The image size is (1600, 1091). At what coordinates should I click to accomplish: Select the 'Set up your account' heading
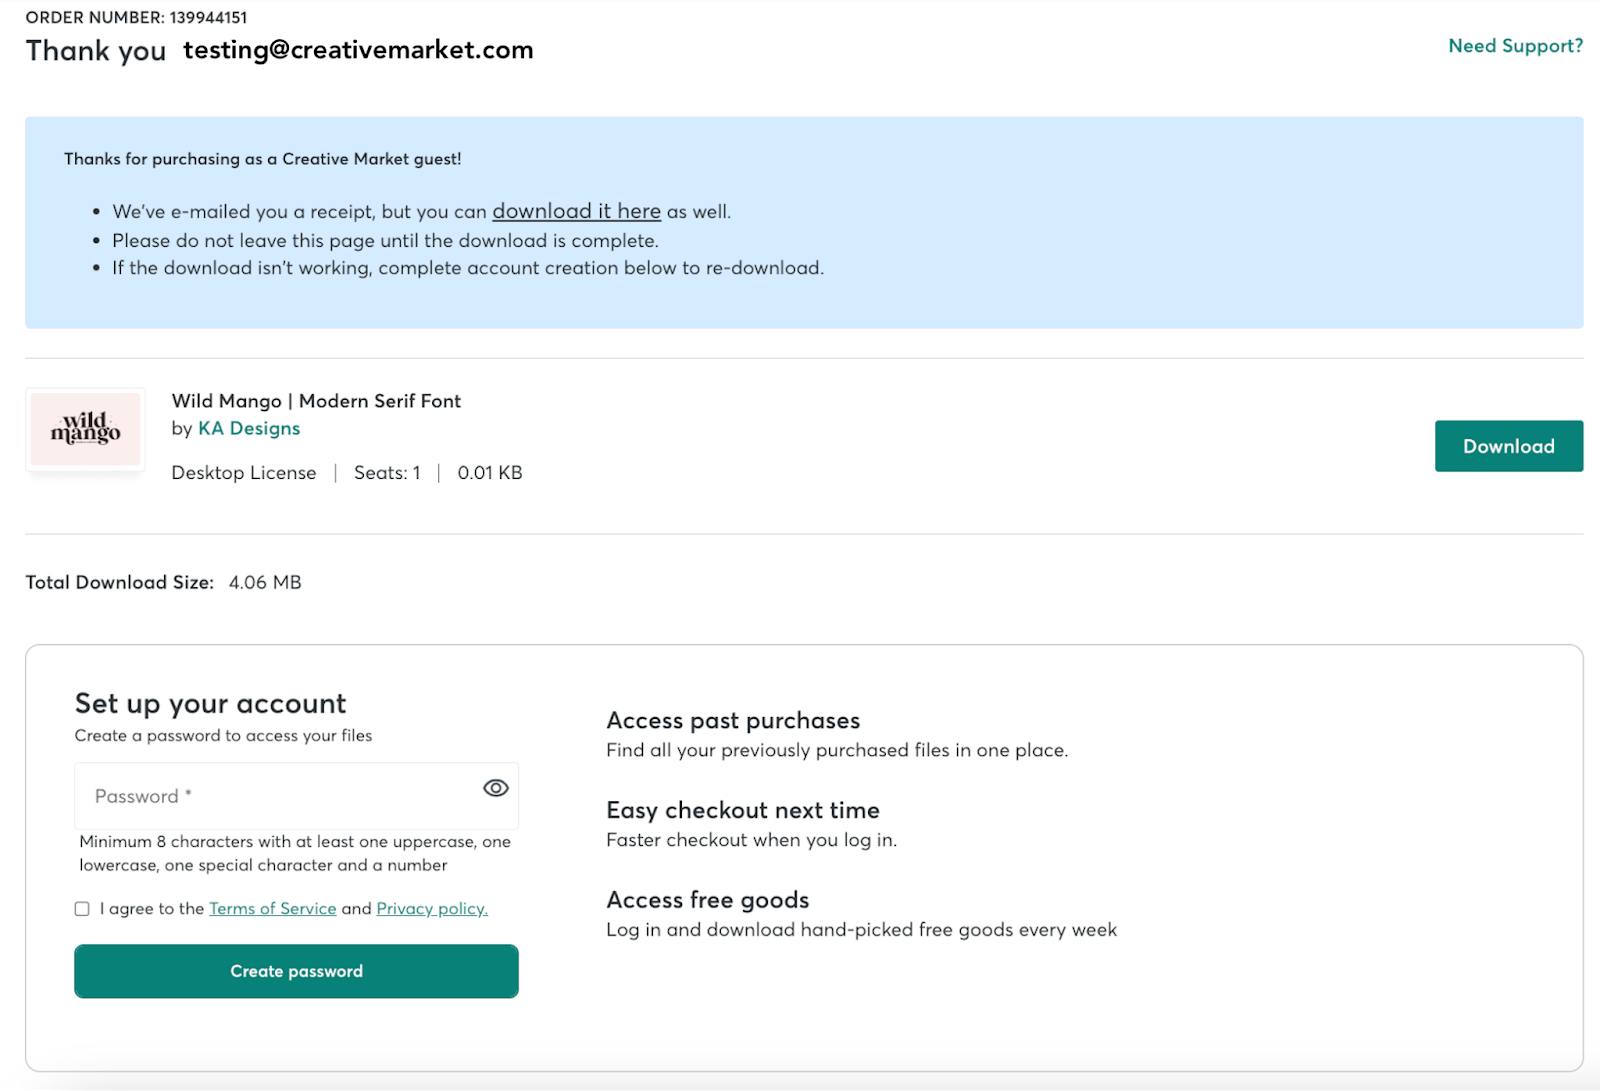pos(210,703)
